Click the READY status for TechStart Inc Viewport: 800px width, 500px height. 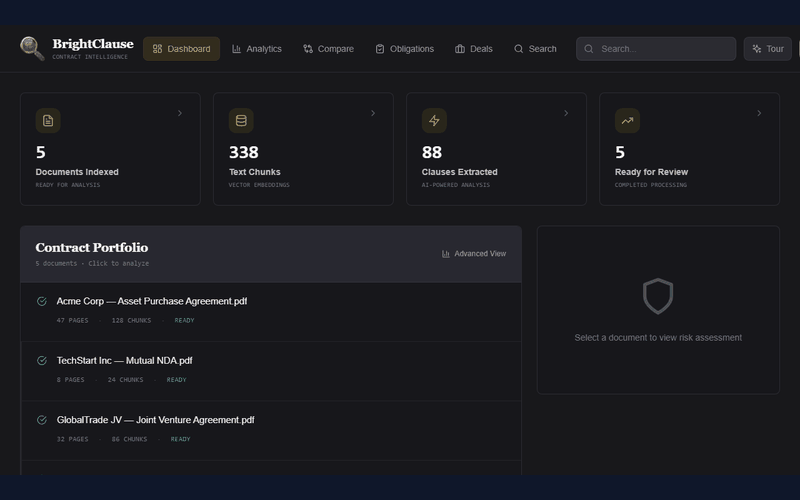pyautogui.click(x=177, y=380)
